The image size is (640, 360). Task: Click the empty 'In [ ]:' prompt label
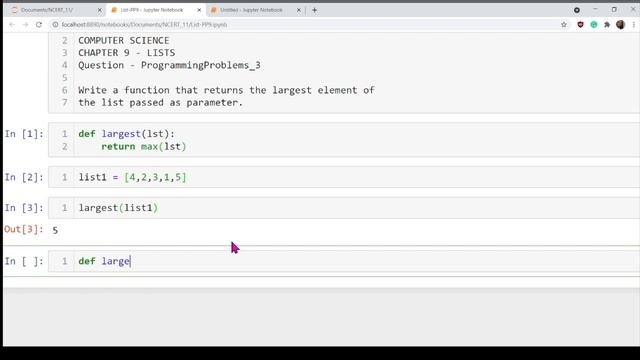pos(24,261)
